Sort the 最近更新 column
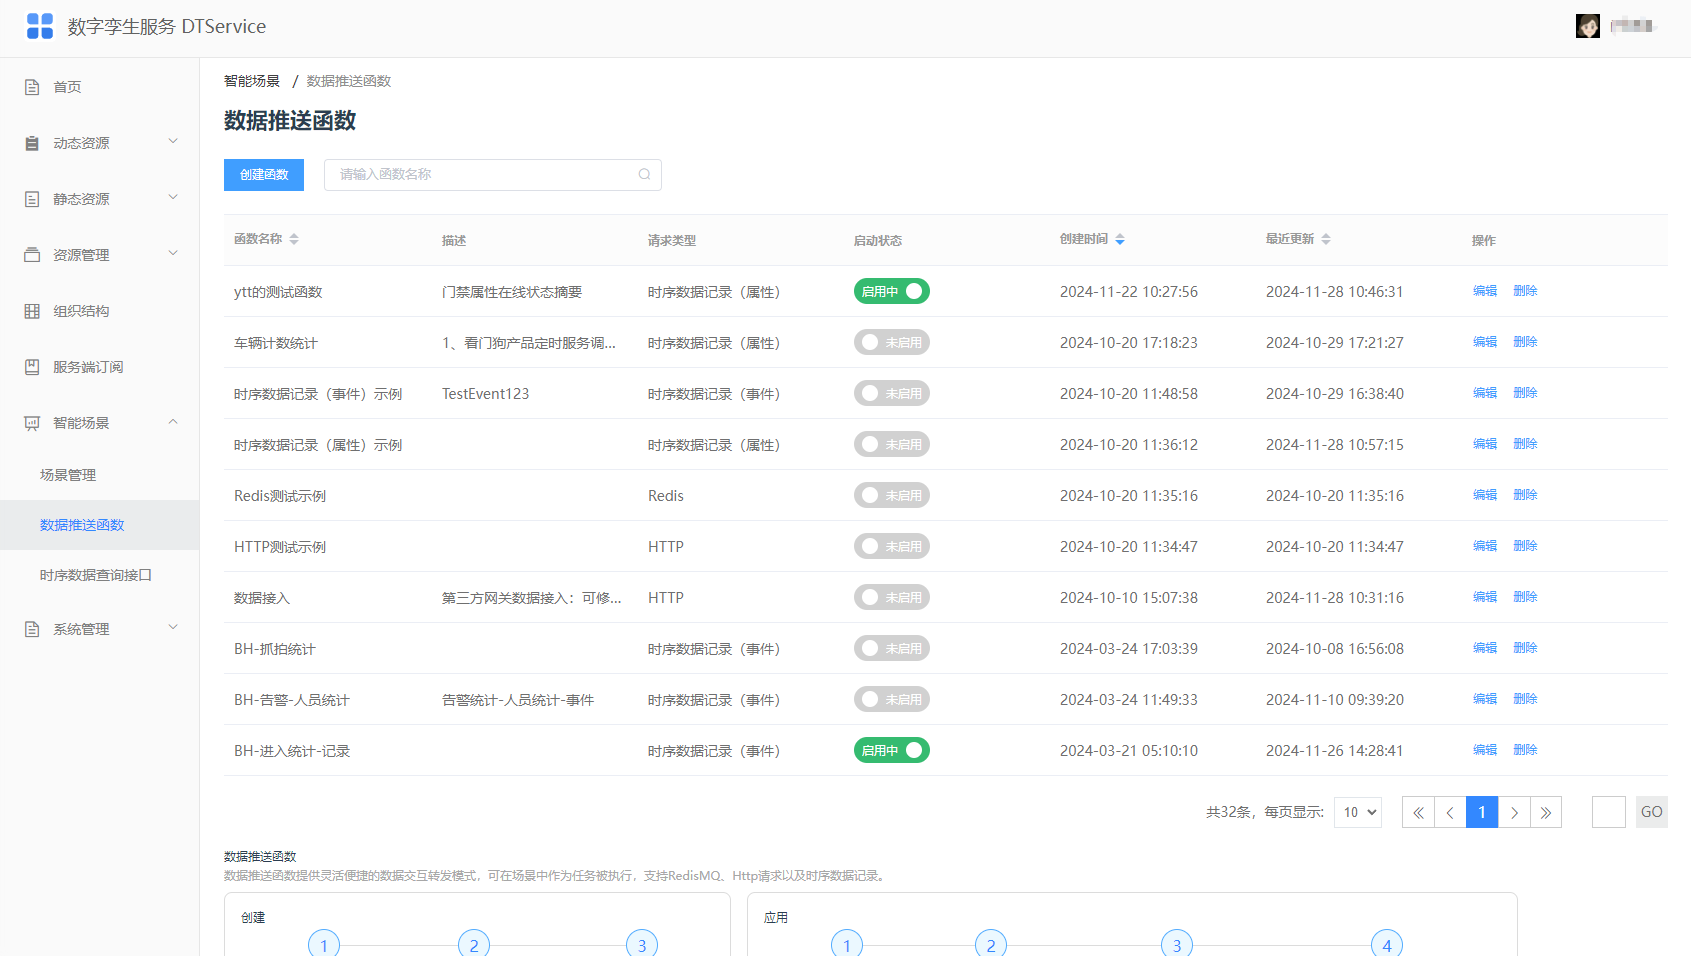Image resolution: width=1691 pixels, height=956 pixels. 1326,239
